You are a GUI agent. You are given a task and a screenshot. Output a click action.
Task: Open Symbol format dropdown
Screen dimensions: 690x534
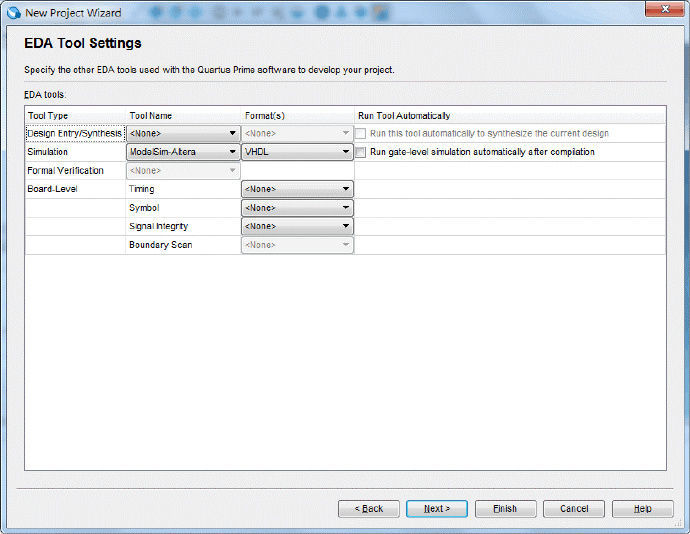tap(297, 208)
